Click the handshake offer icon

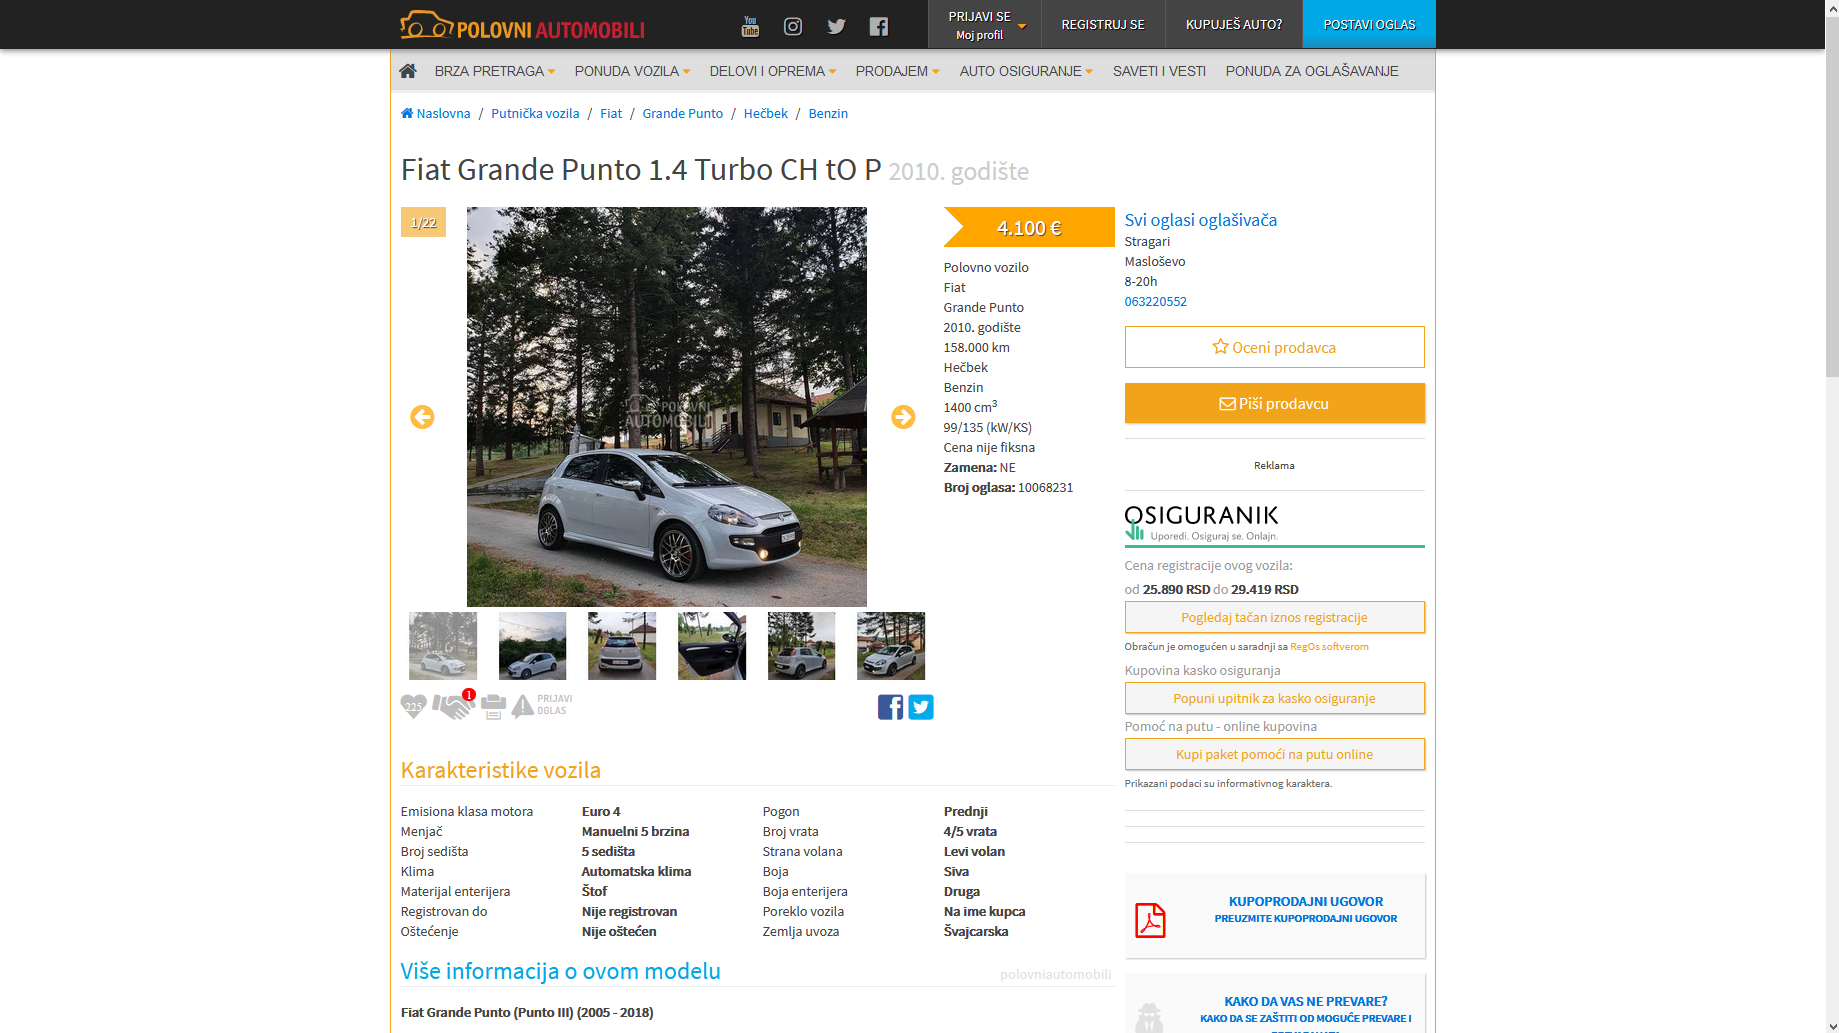[454, 706]
